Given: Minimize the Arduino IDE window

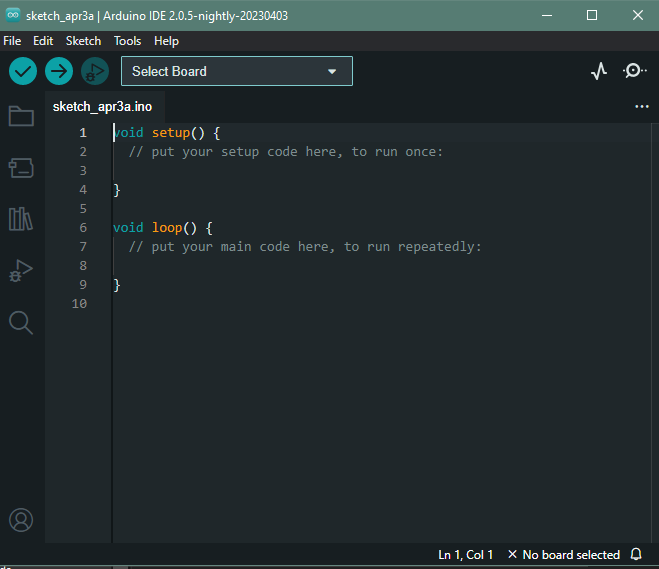Looking at the screenshot, I should click(x=547, y=16).
